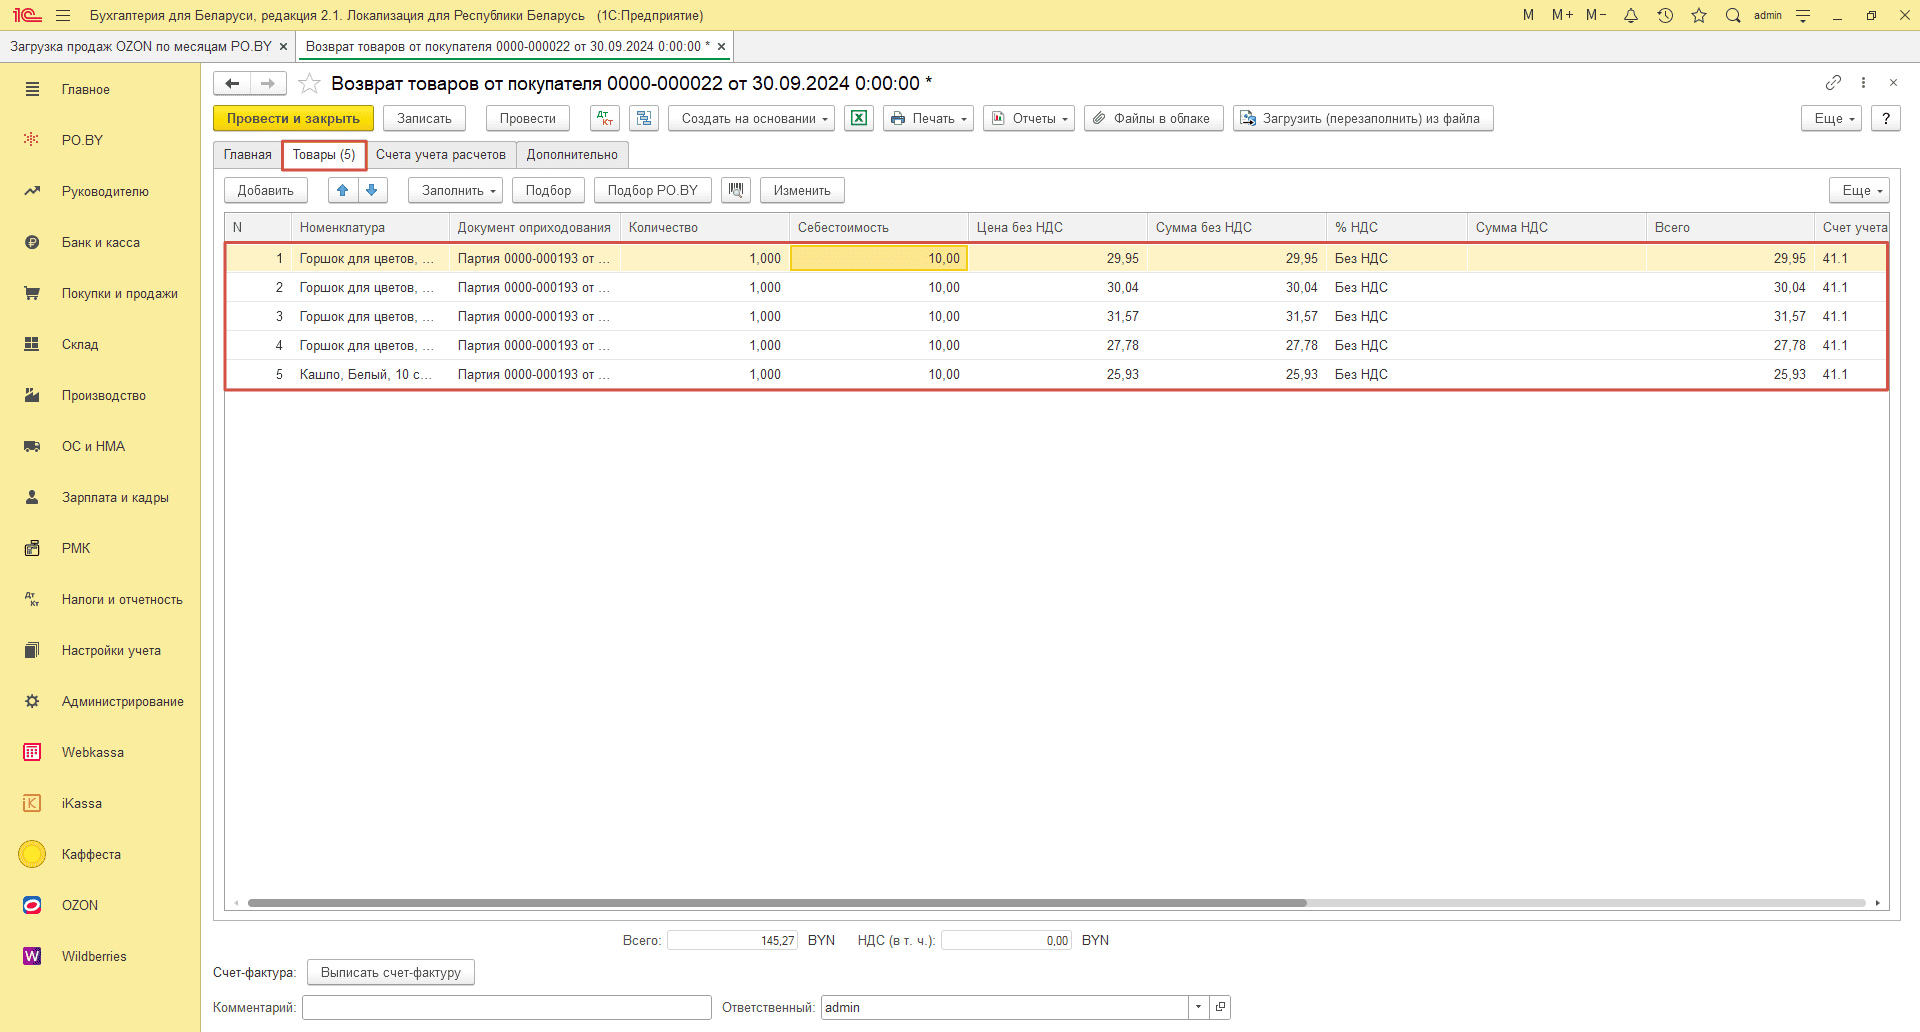Click Выписать счет-фактуру button

click(391, 972)
